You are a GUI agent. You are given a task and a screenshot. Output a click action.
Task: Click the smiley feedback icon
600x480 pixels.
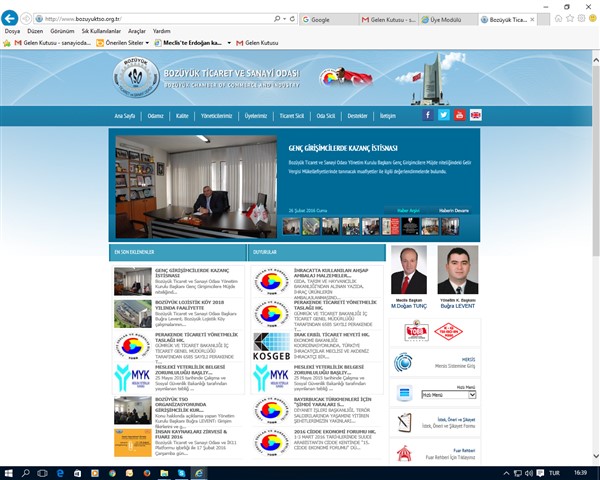[x=593, y=18]
